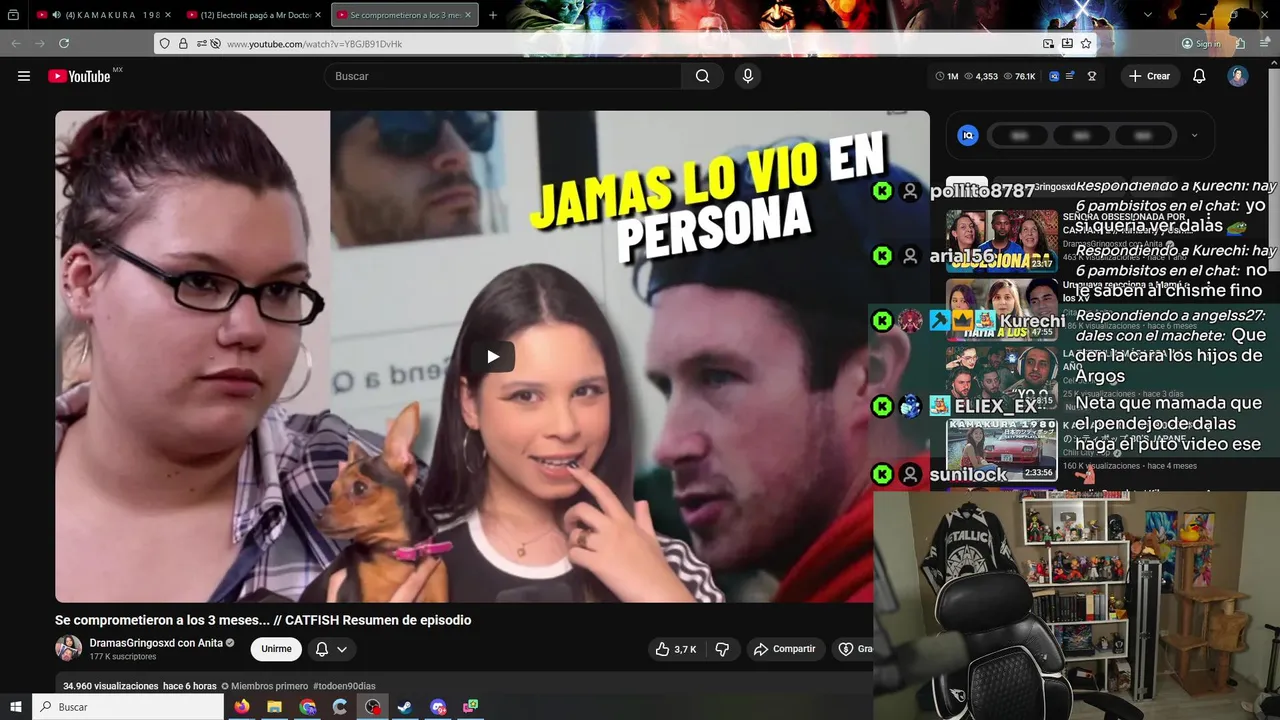The height and width of the screenshot is (720, 1280).
Task: Click the Windows taskbar Buscar search box
Action: tap(128, 707)
